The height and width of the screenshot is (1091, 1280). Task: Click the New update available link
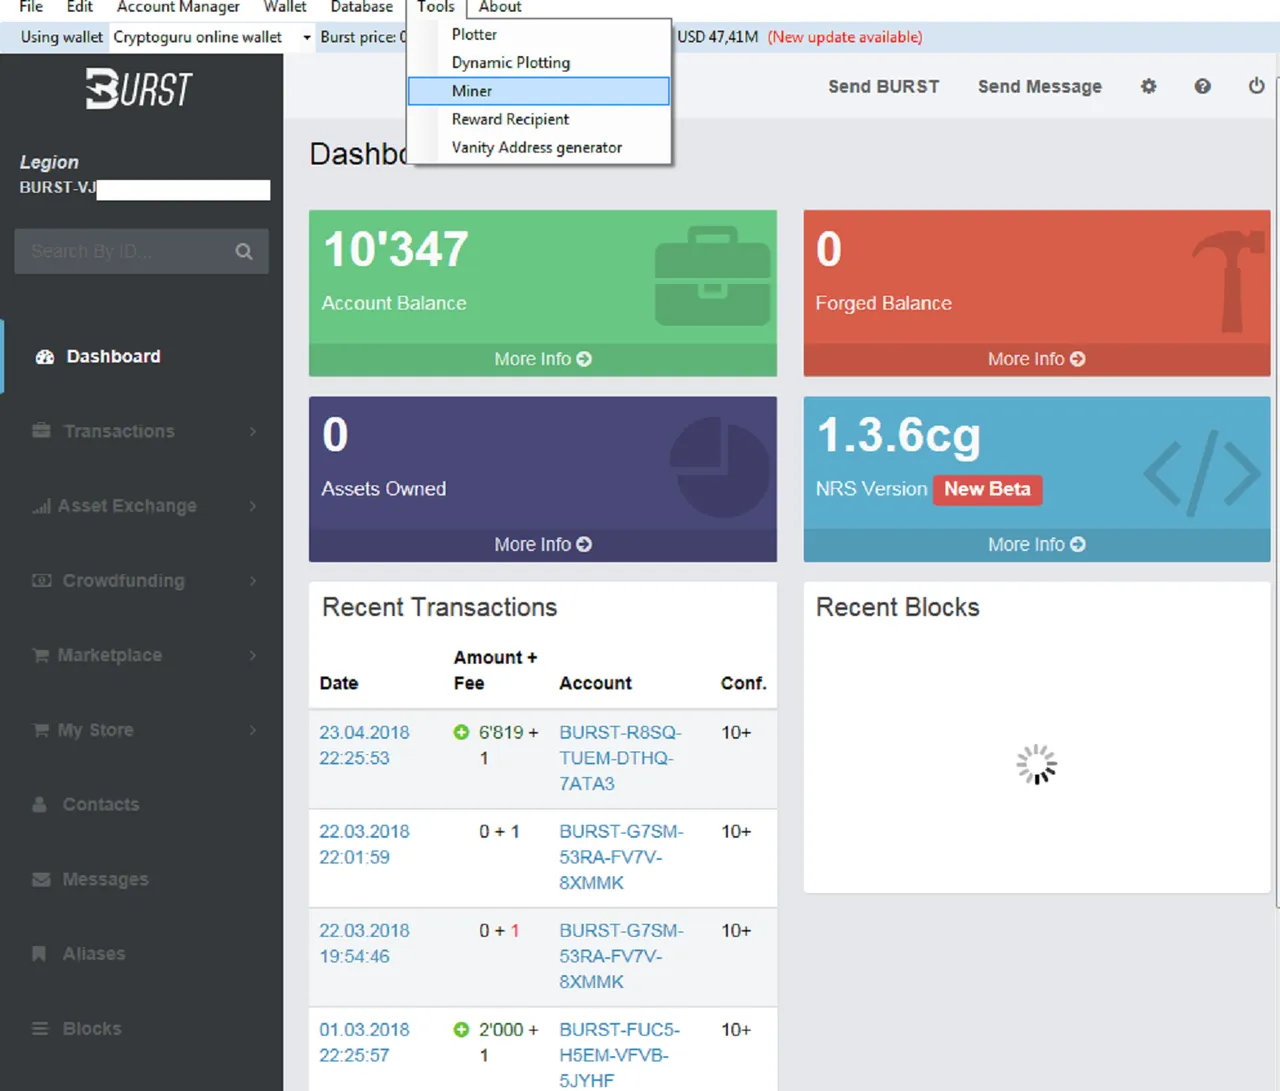coord(845,37)
